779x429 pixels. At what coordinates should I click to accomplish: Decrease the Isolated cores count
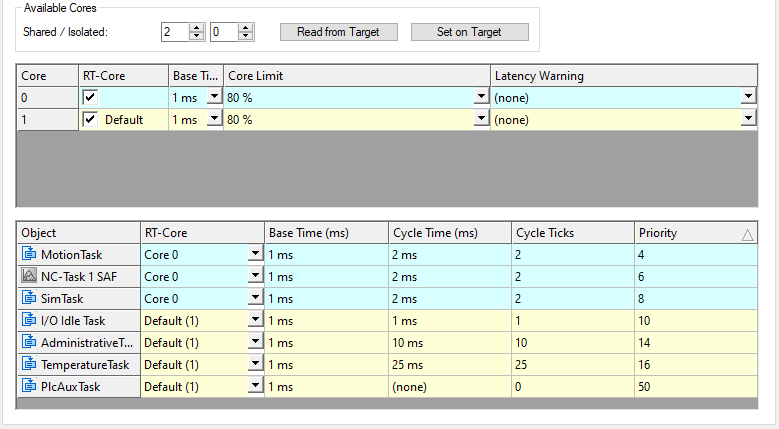tap(245, 36)
